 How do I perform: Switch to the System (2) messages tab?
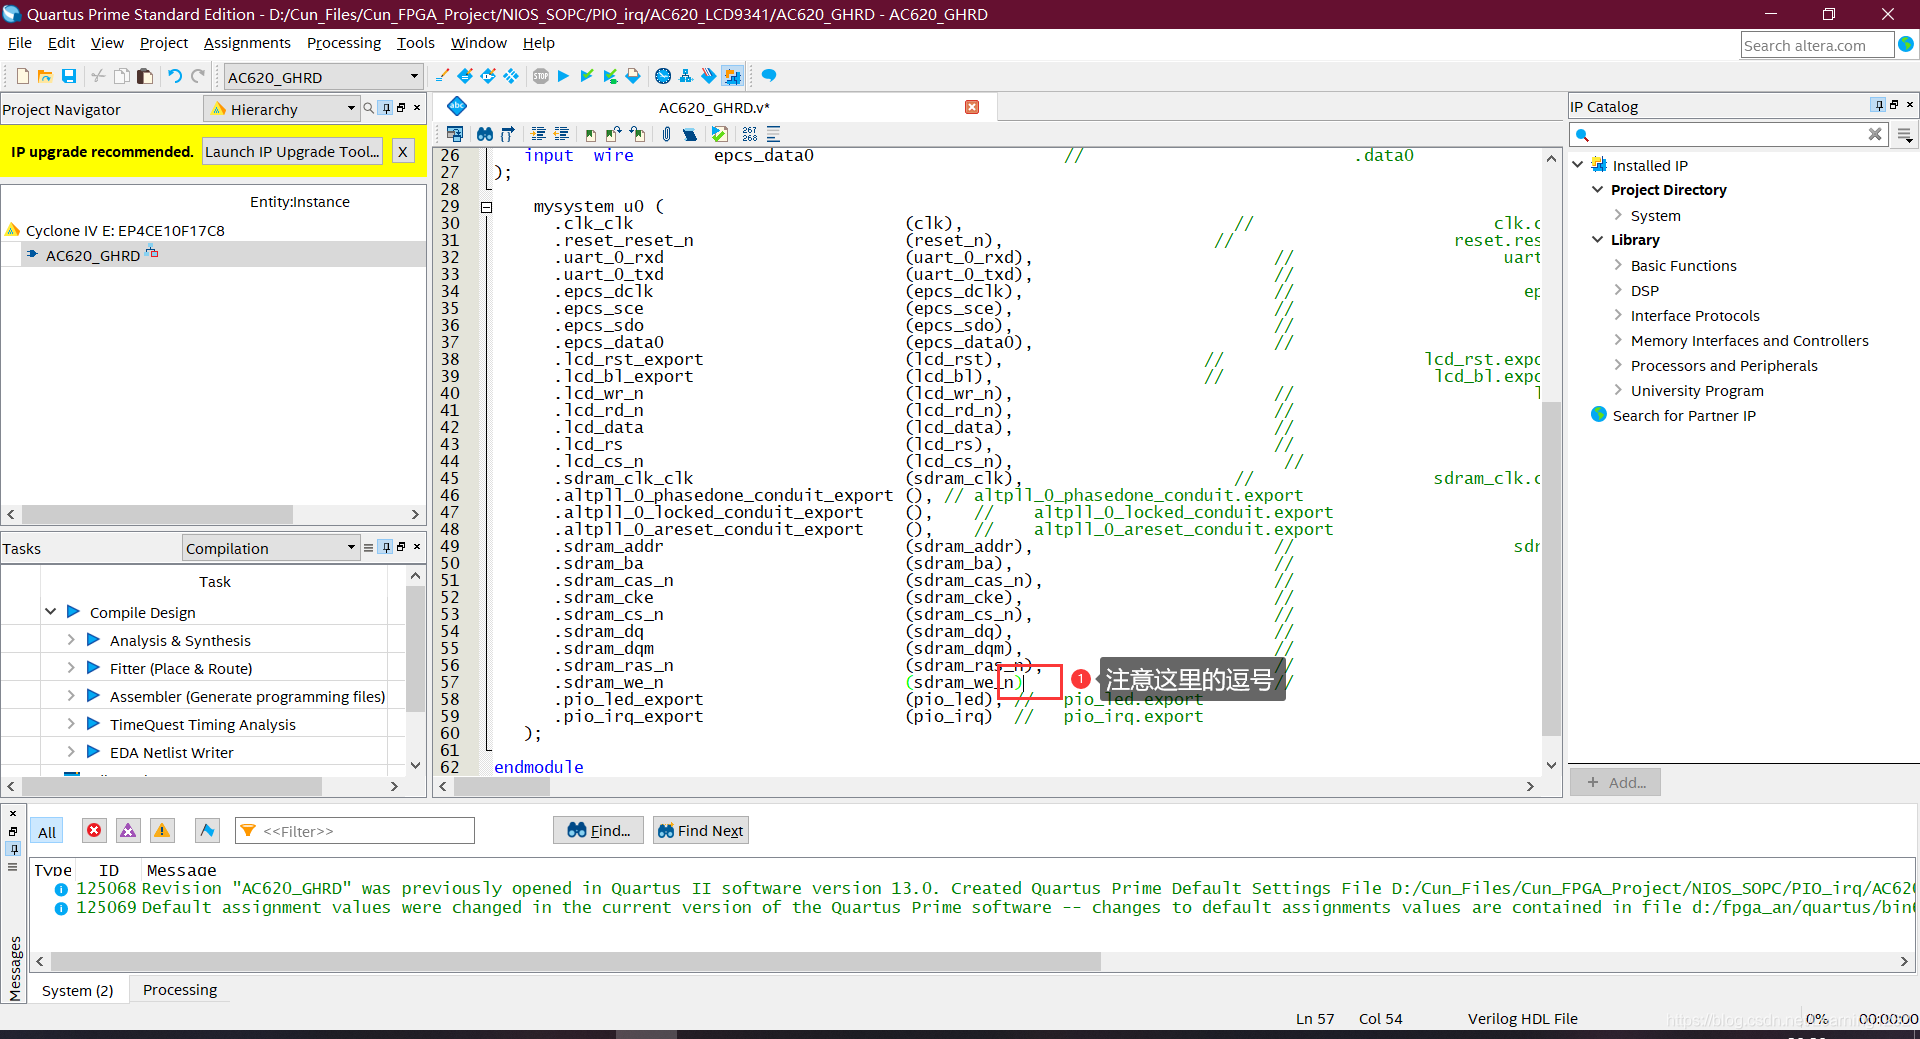(77, 990)
